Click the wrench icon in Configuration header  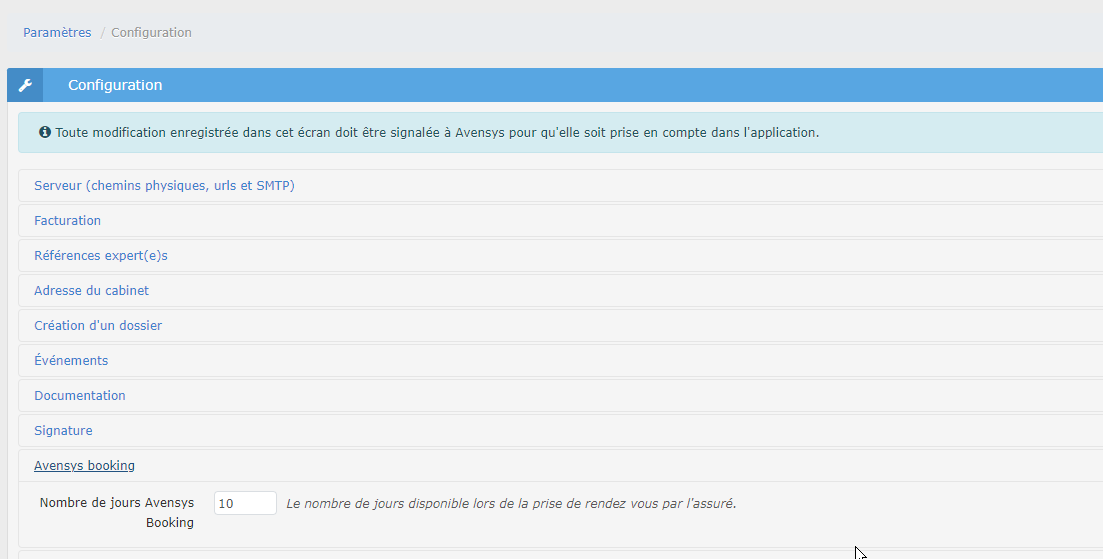(25, 85)
